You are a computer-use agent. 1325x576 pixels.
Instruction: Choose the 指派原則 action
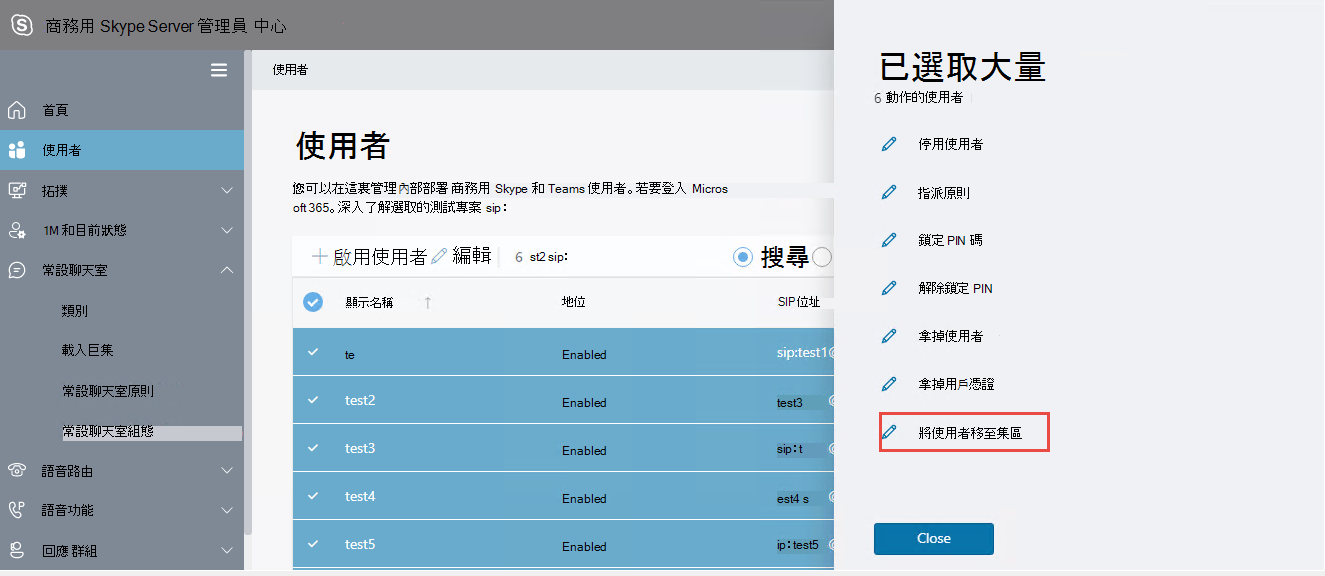(x=944, y=192)
